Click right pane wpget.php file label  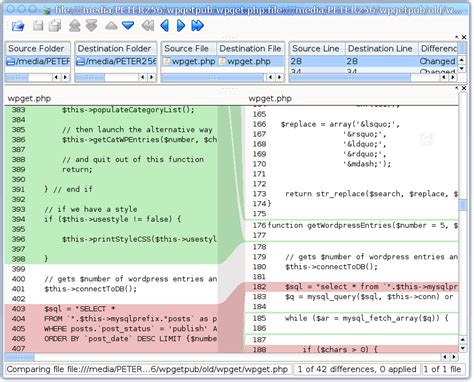(x=270, y=99)
